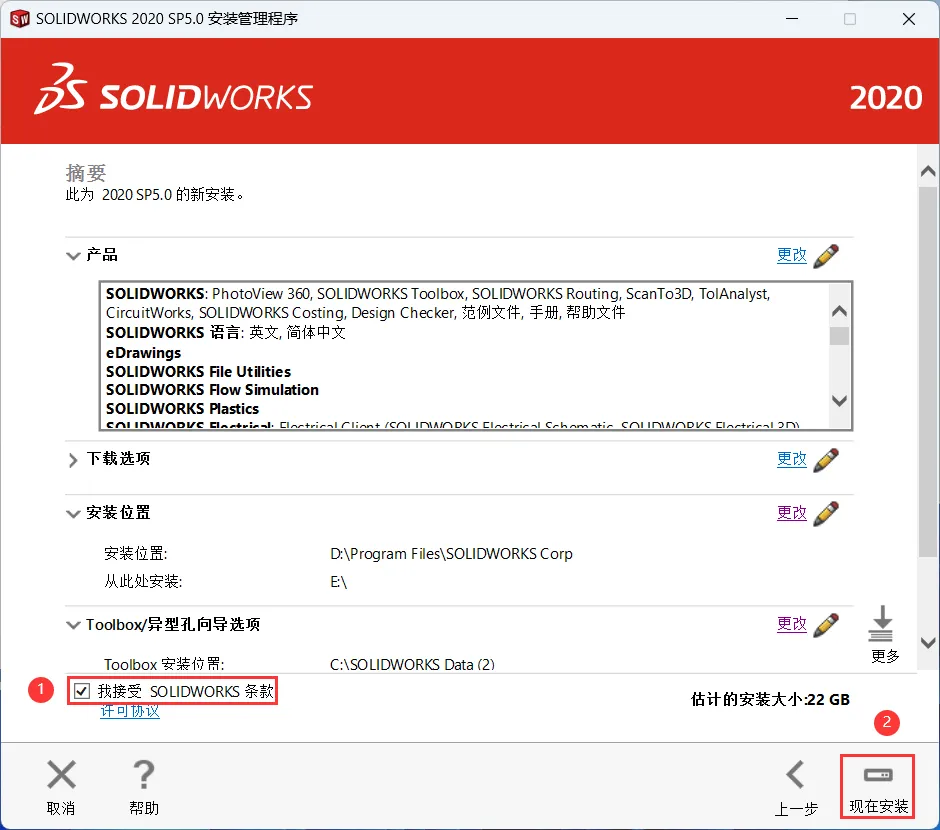Click the pencil icon beside 产品
This screenshot has width=940, height=830.
pos(826,256)
